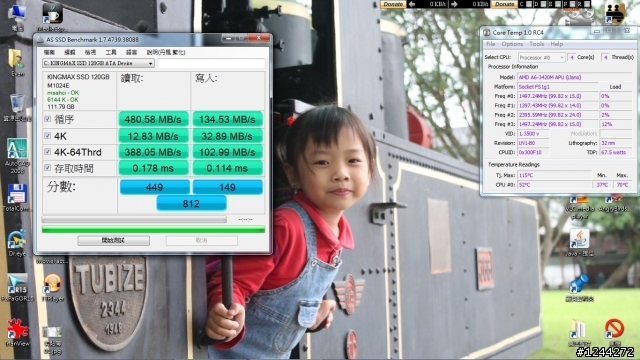Open first menu 檔案 in AS SSD Benchmark
The width and height of the screenshot is (640, 360).
[49, 52]
